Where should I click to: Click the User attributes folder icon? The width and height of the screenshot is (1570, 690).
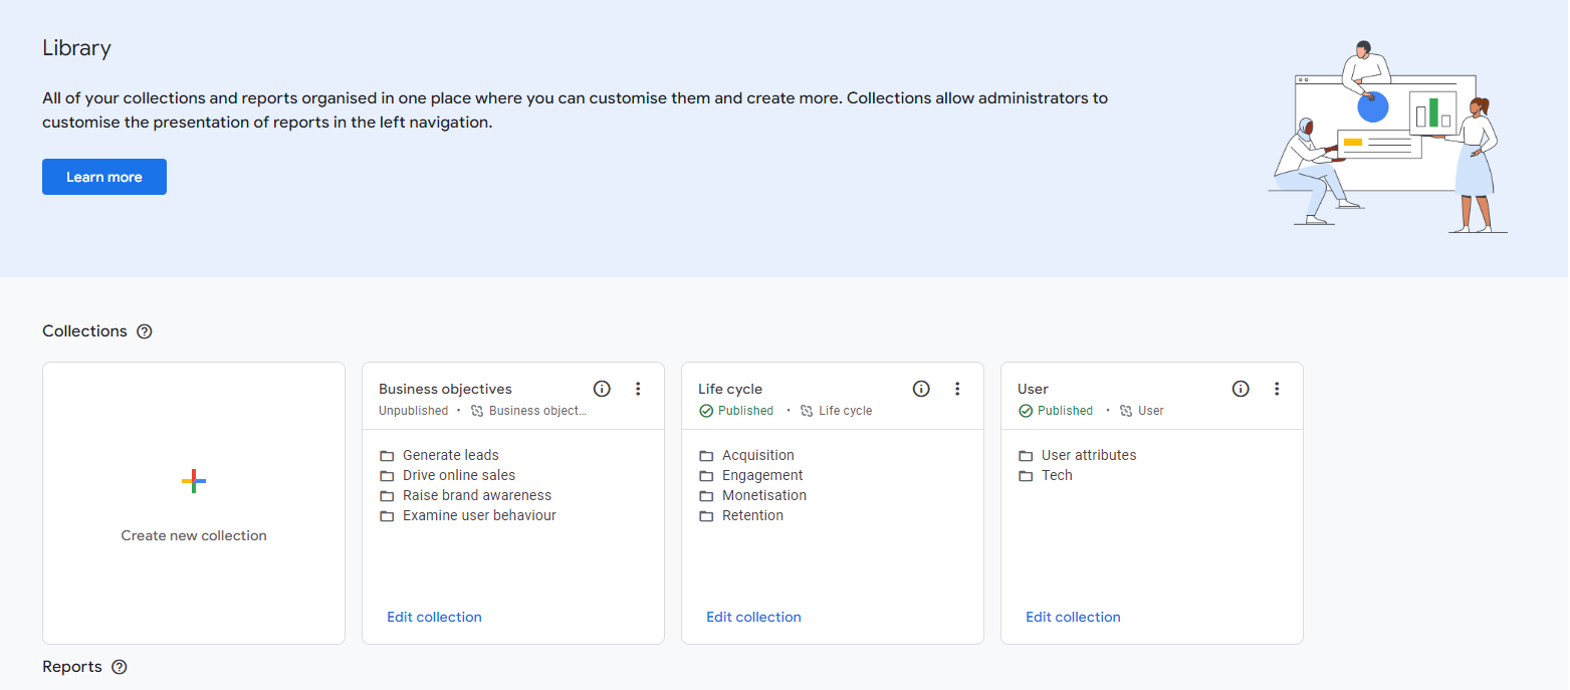(x=1025, y=456)
